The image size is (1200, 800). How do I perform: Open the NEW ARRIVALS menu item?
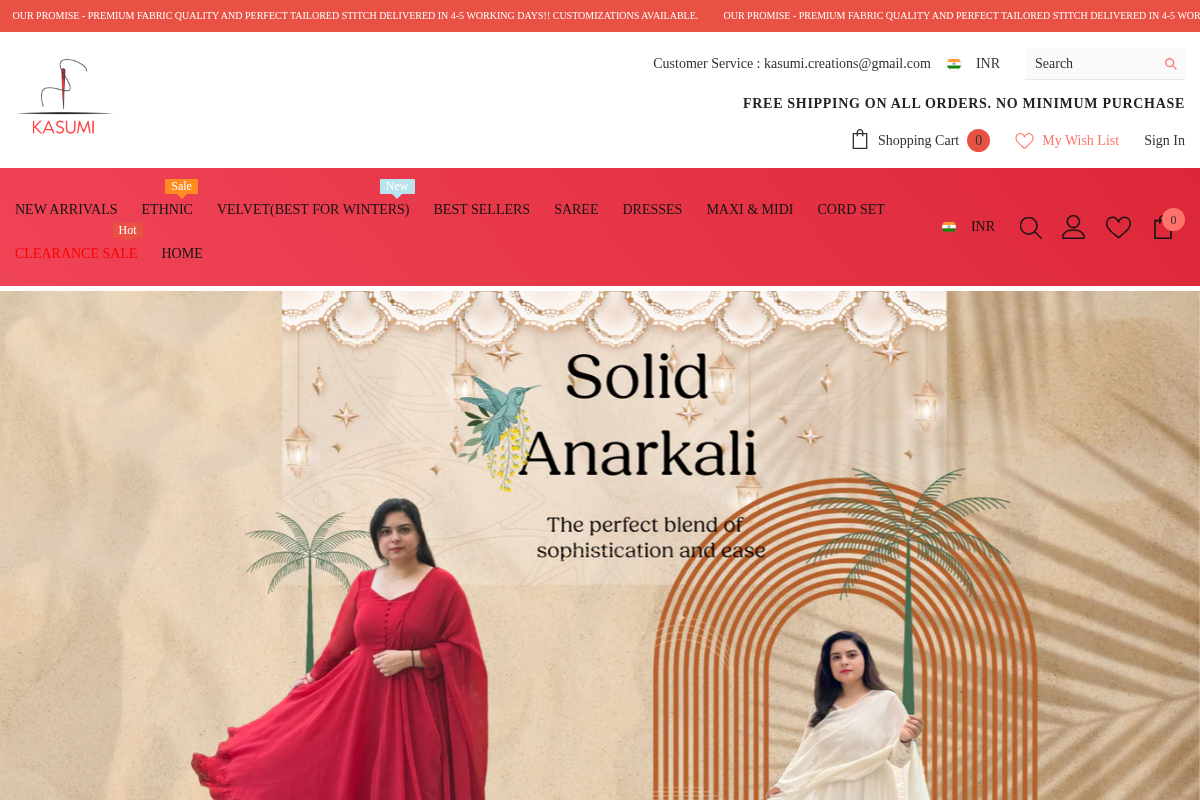click(x=66, y=210)
